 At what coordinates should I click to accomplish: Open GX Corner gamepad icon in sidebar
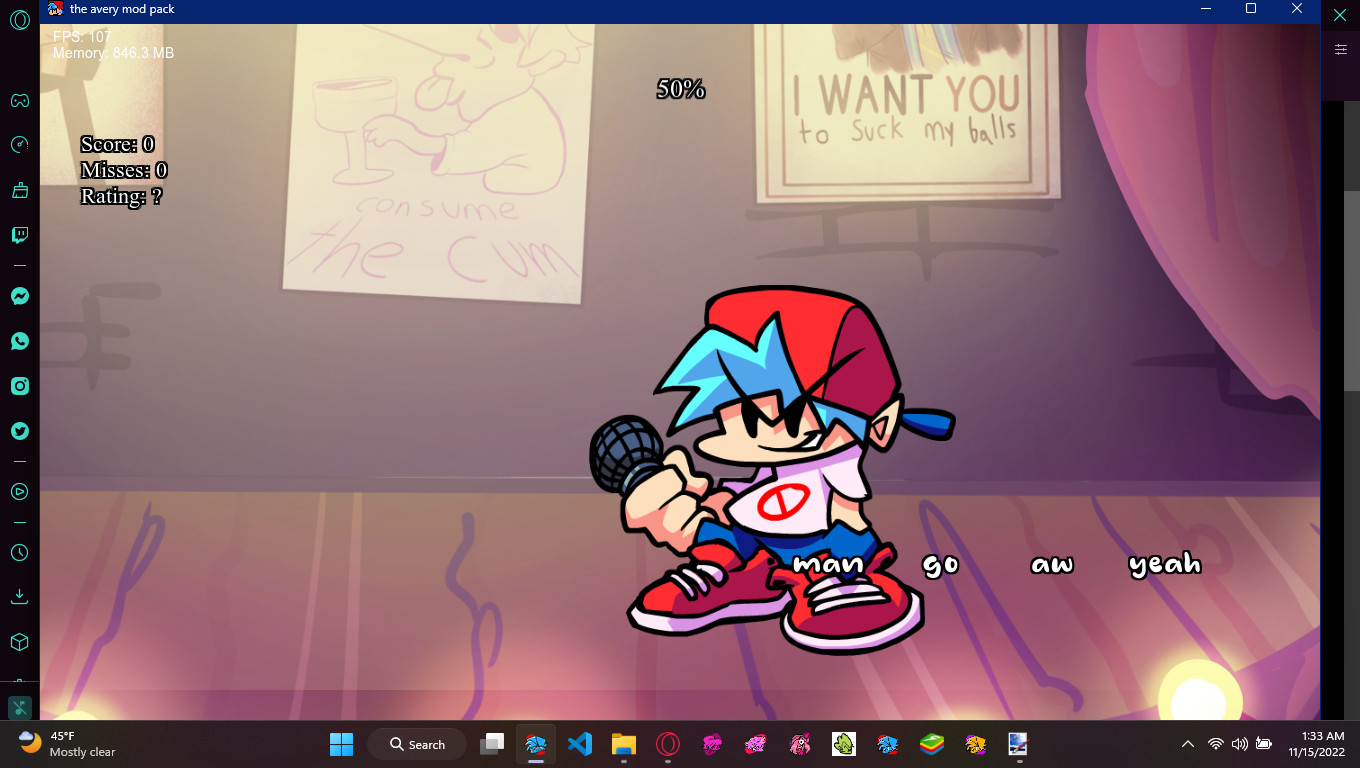(x=19, y=100)
